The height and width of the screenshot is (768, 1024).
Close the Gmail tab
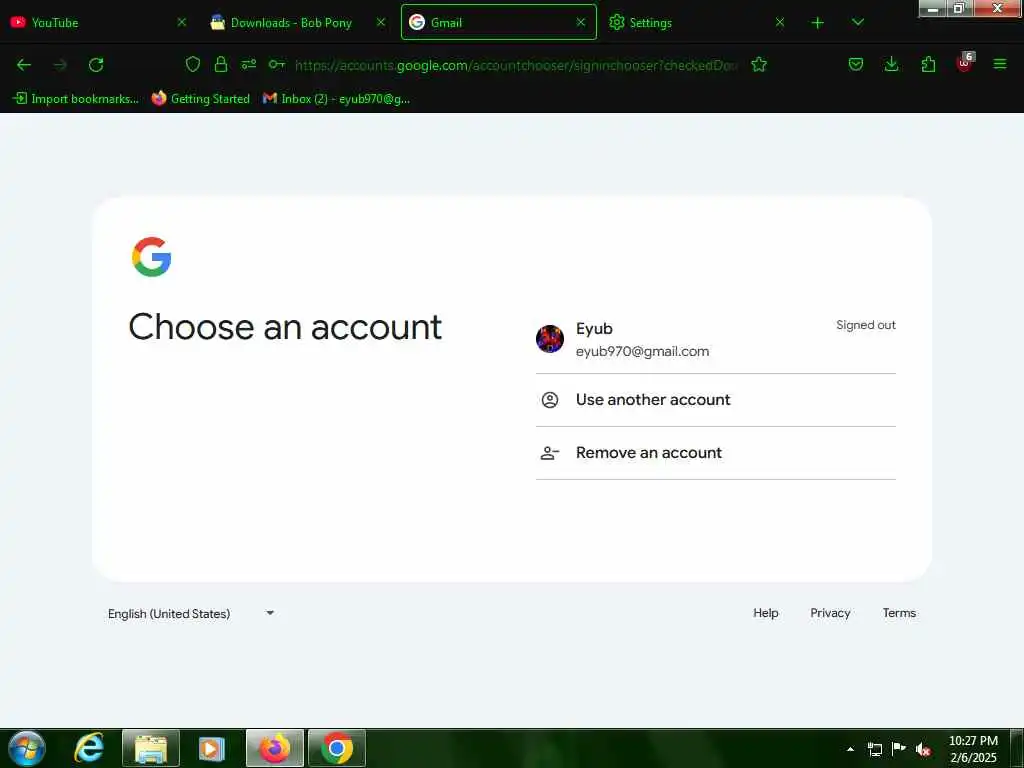581,22
